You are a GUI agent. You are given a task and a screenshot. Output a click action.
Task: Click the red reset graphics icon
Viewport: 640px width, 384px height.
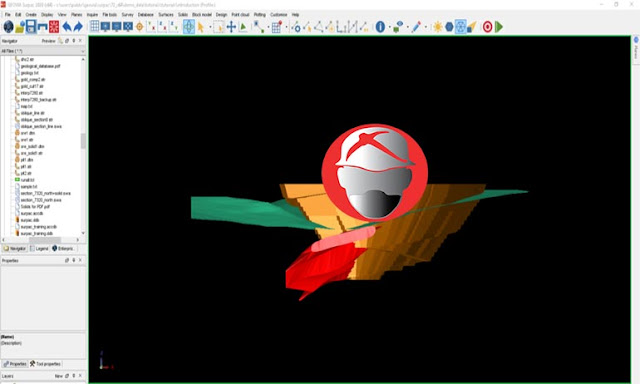[x=54, y=27]
